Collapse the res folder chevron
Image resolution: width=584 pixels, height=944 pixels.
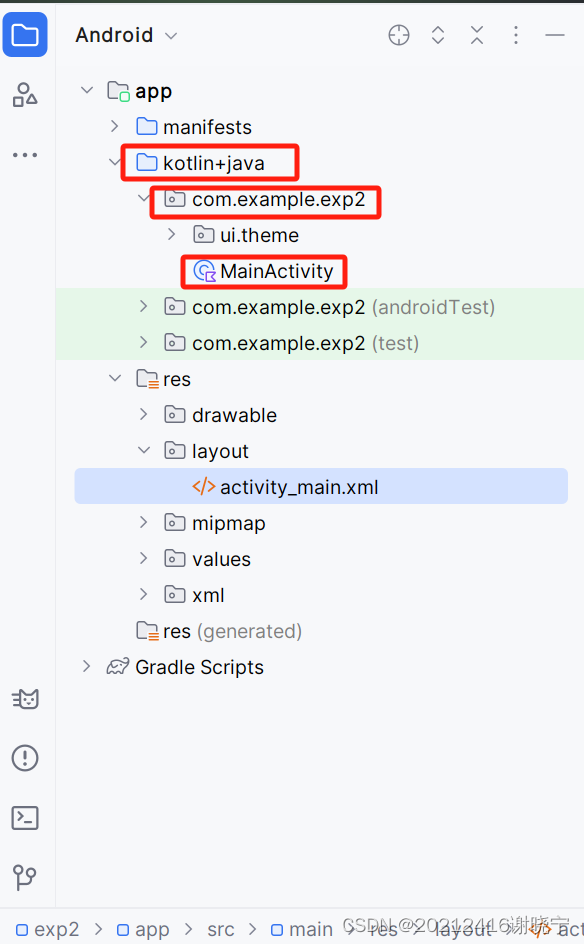pos(114,379)
